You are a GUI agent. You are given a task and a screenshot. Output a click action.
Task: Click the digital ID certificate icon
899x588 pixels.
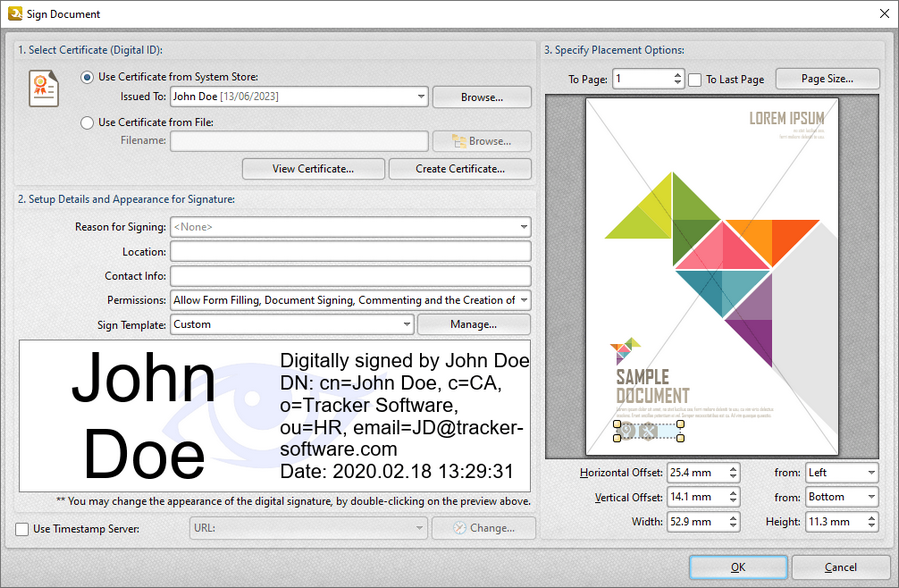(x=43, y=88)
